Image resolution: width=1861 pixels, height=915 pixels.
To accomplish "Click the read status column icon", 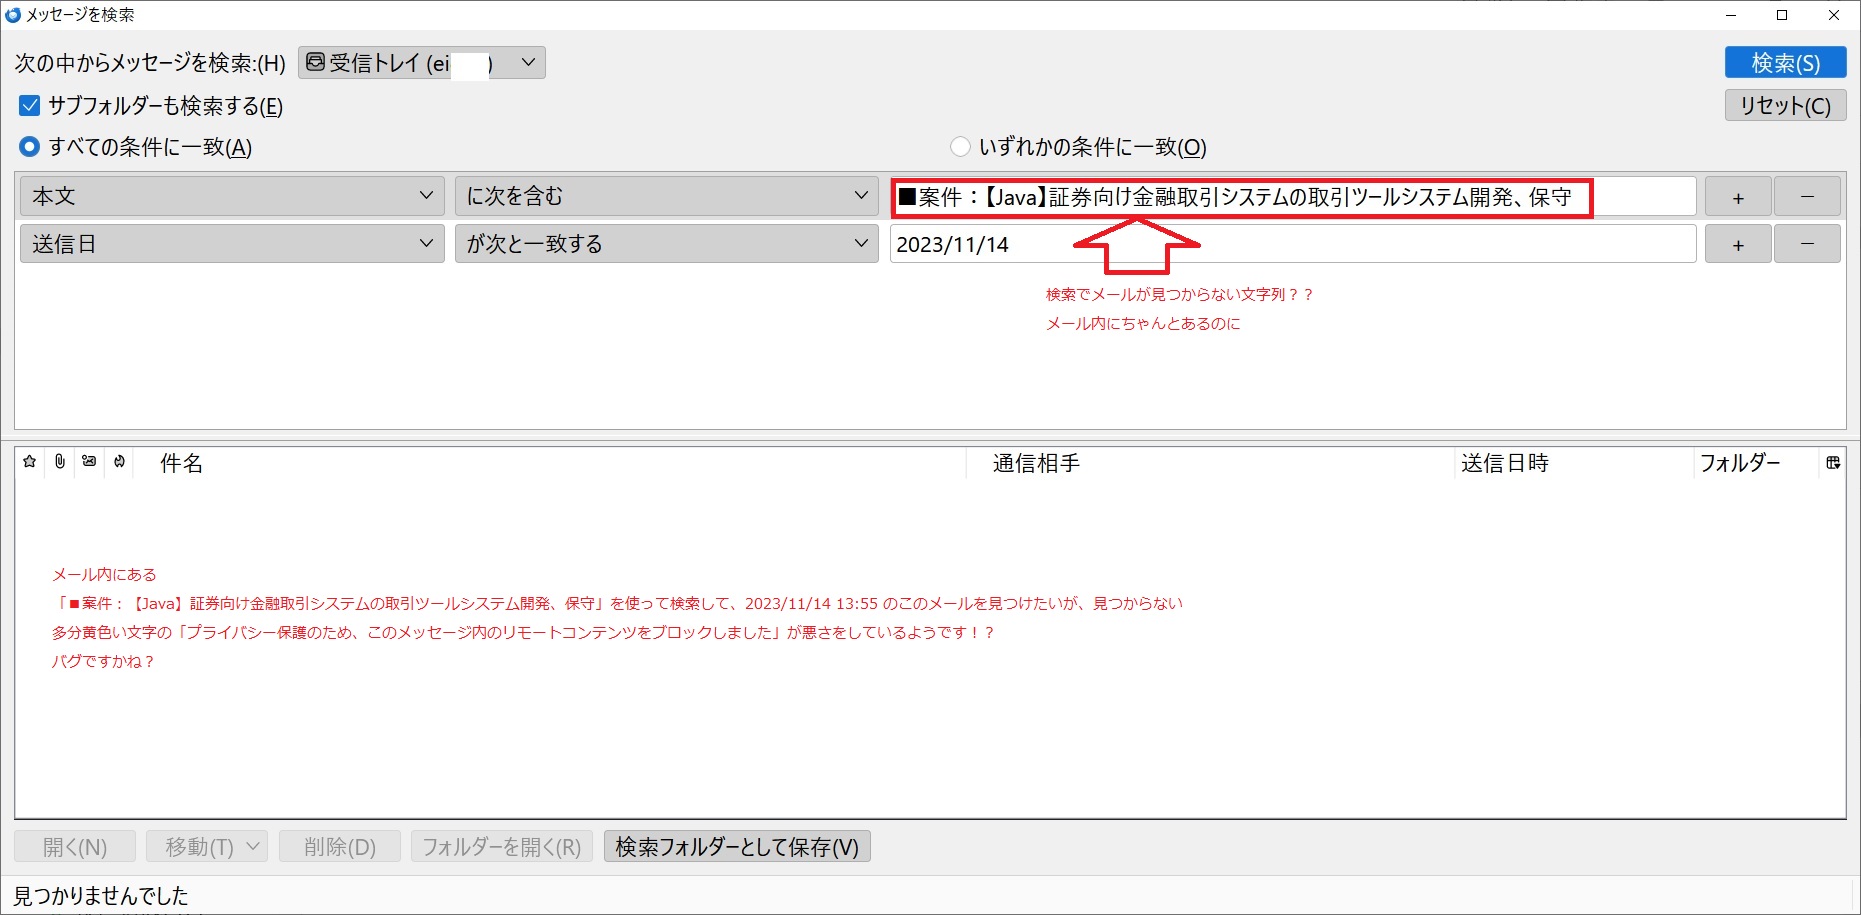I will pos(90,462).
